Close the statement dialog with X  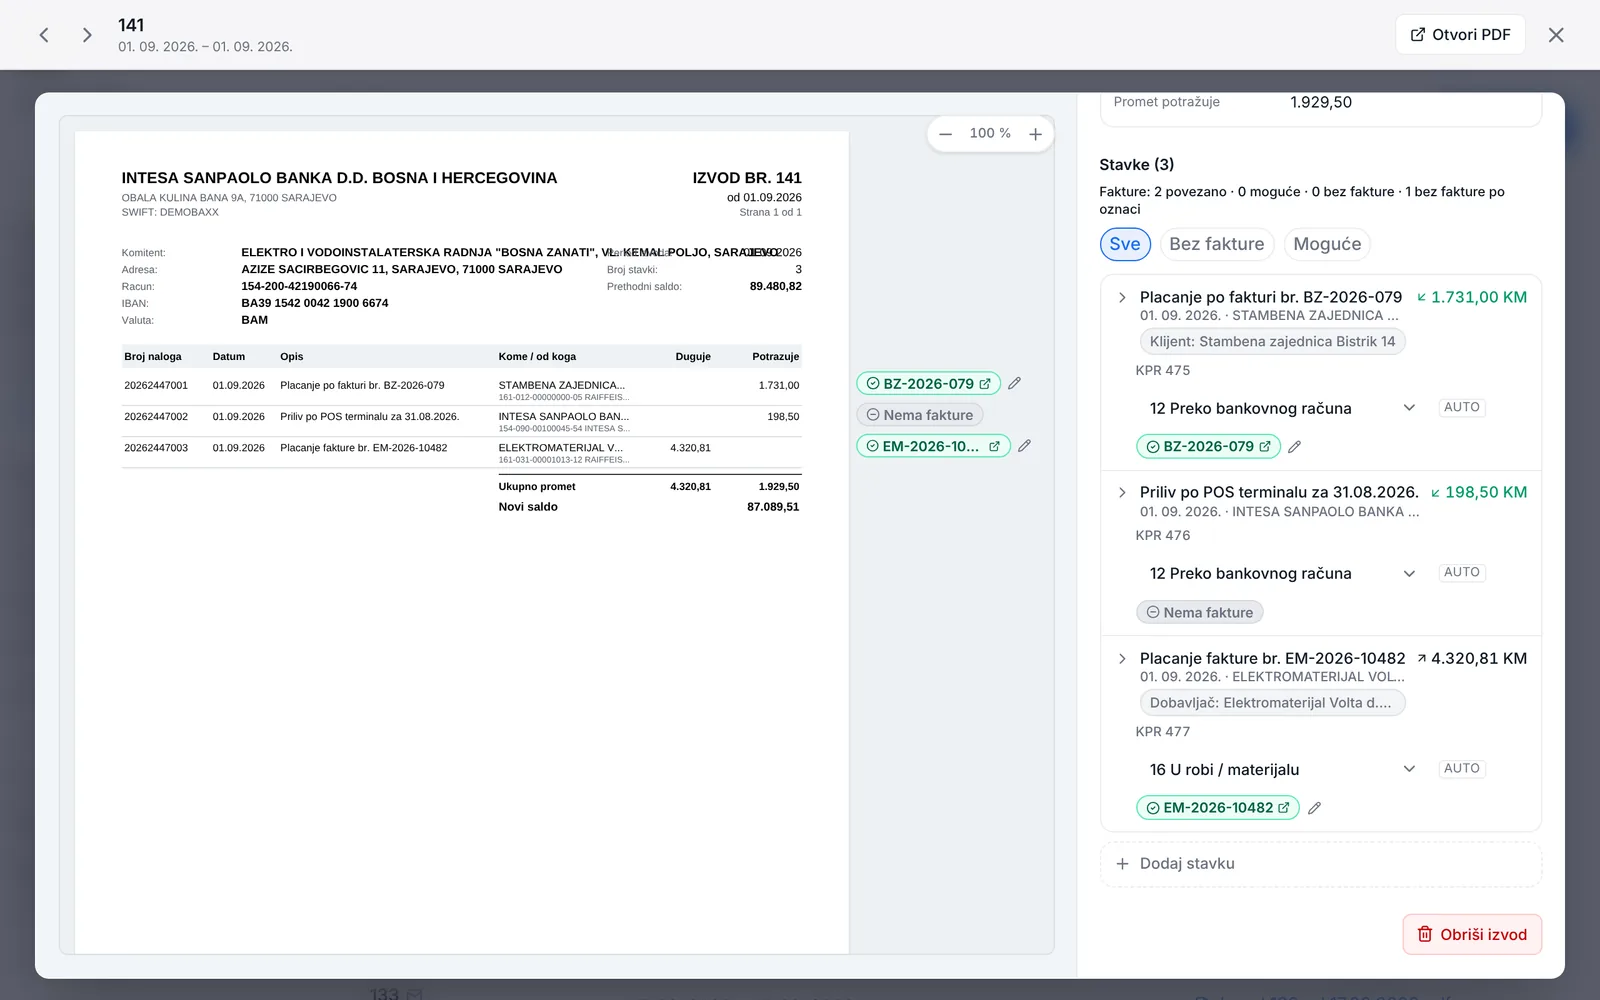click(1556, 35)
